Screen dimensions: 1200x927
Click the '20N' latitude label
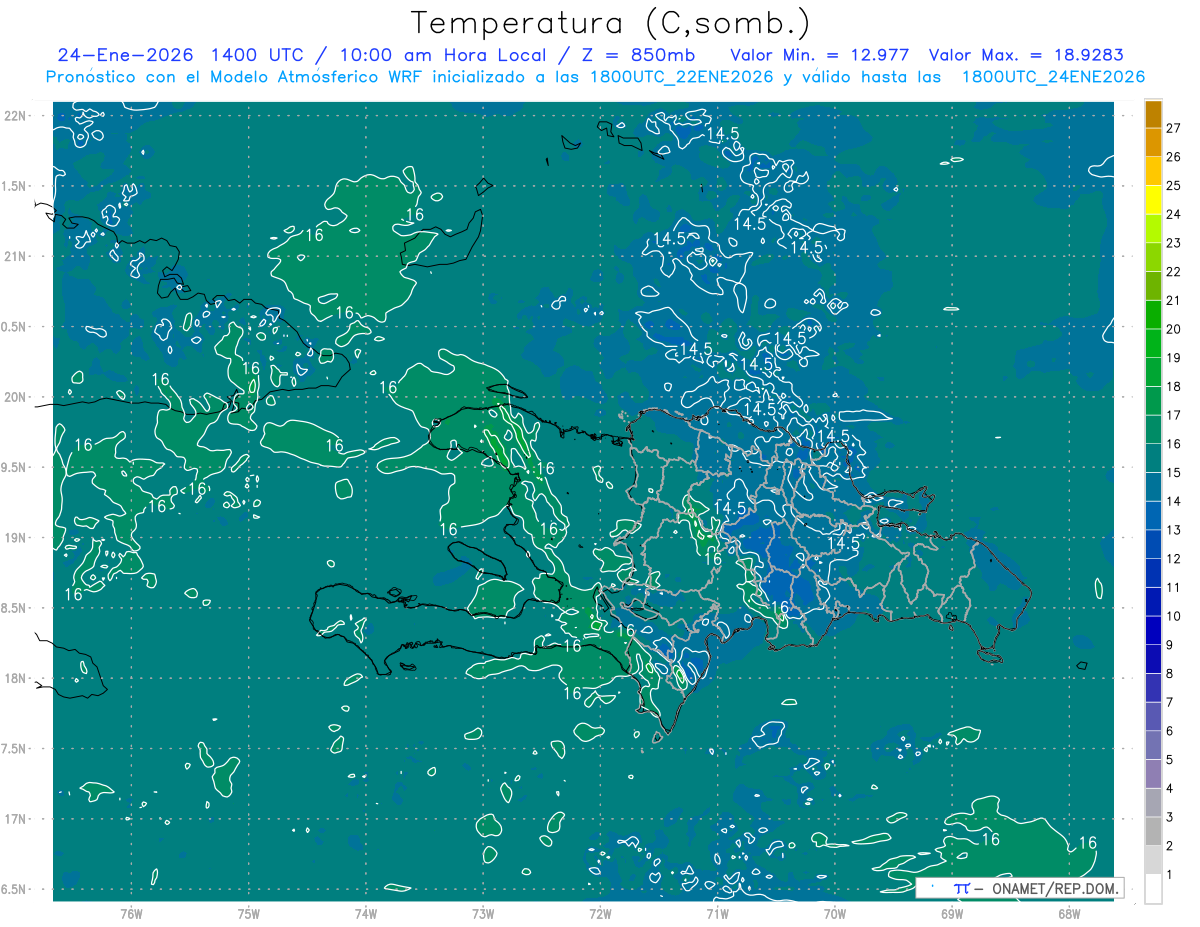pyautogui.click(x=17, y=397)
